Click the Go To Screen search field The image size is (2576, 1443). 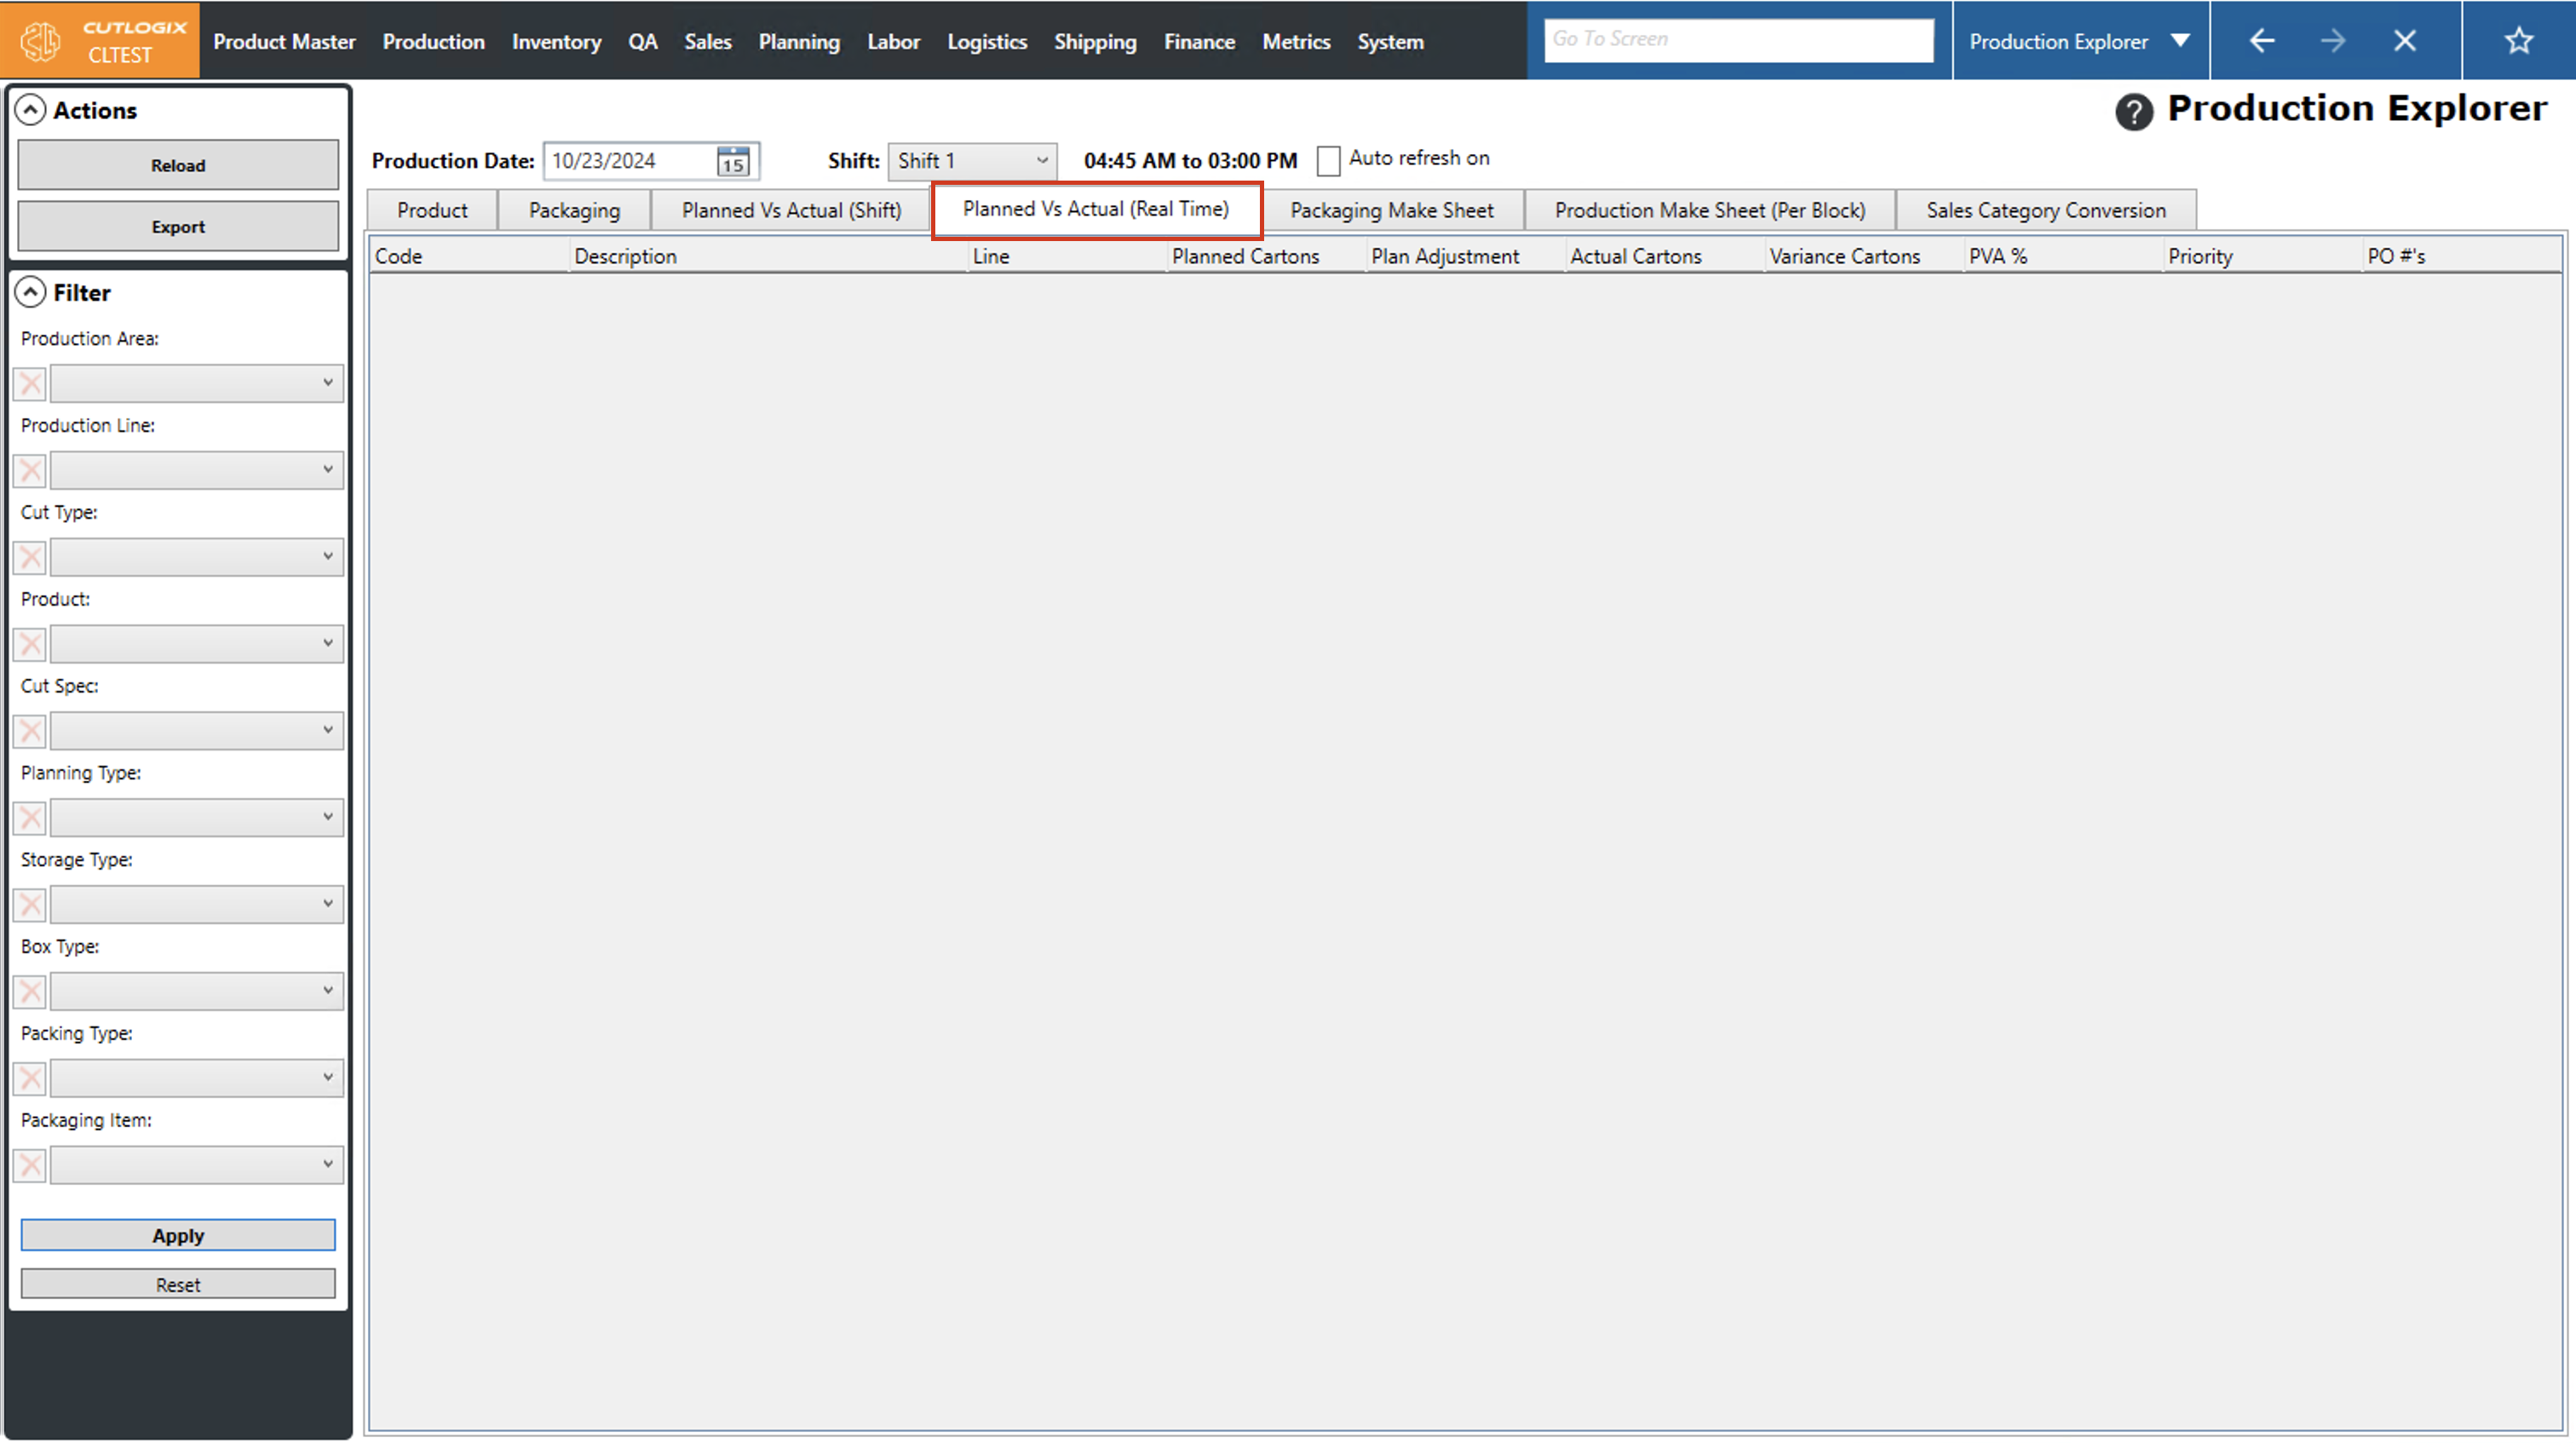pos(1737,40)
